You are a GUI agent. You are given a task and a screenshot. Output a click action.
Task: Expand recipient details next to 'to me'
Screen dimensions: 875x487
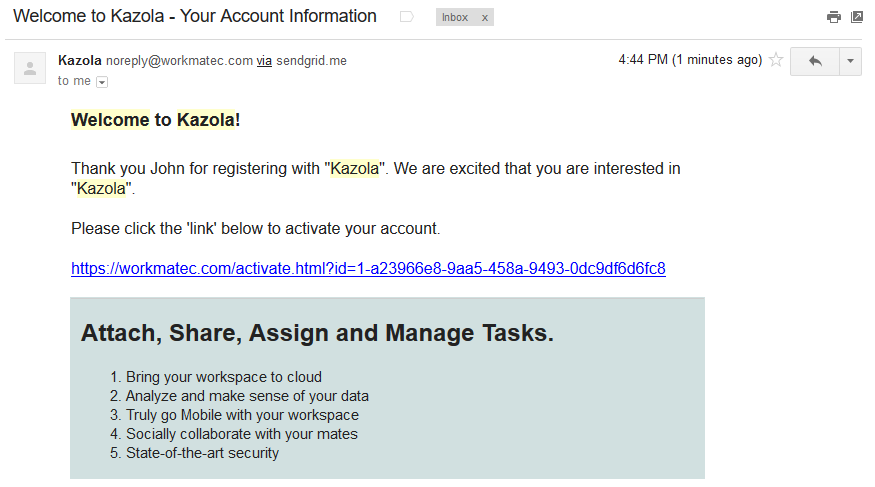coord(102,82)
